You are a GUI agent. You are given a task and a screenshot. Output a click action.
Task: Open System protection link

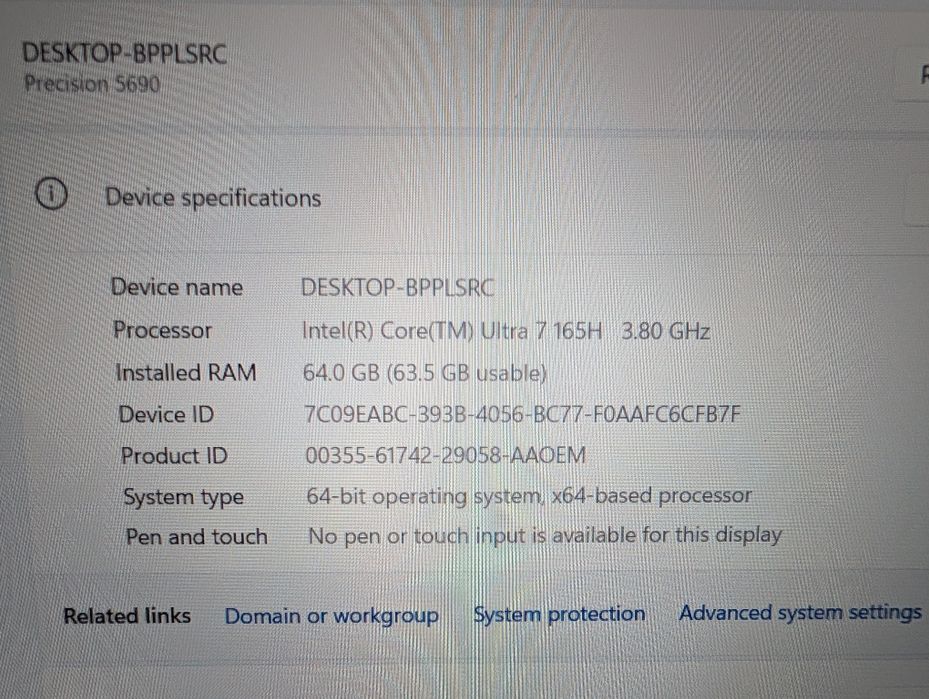click(559, 614)
